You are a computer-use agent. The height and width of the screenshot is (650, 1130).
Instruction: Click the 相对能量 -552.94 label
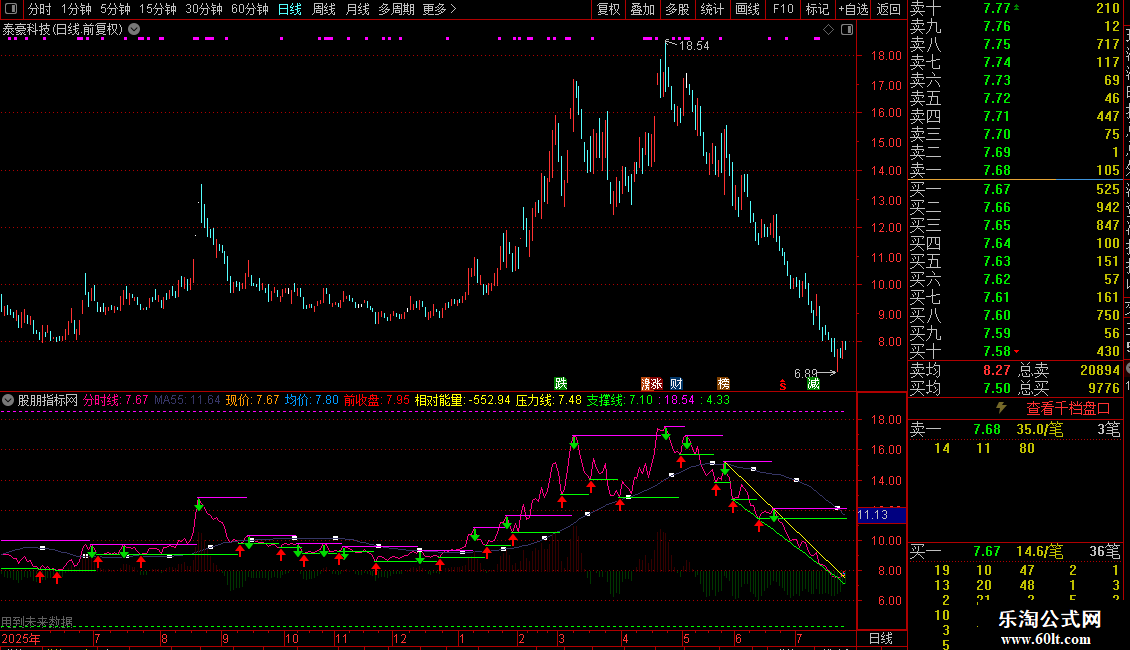point(463,400)
